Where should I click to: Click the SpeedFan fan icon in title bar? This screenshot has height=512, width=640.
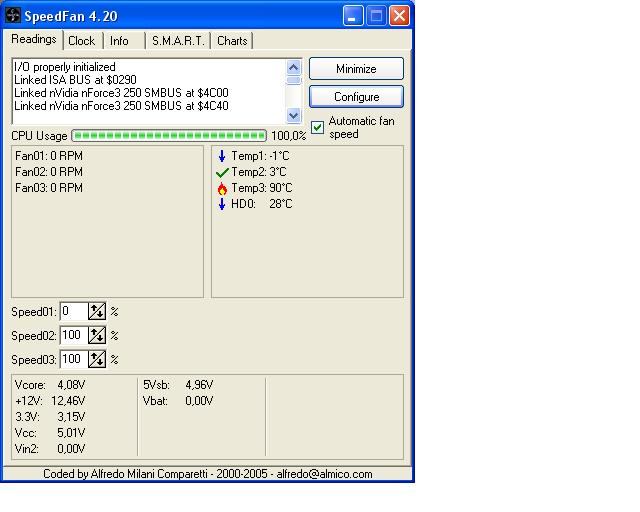coord(13,16)
